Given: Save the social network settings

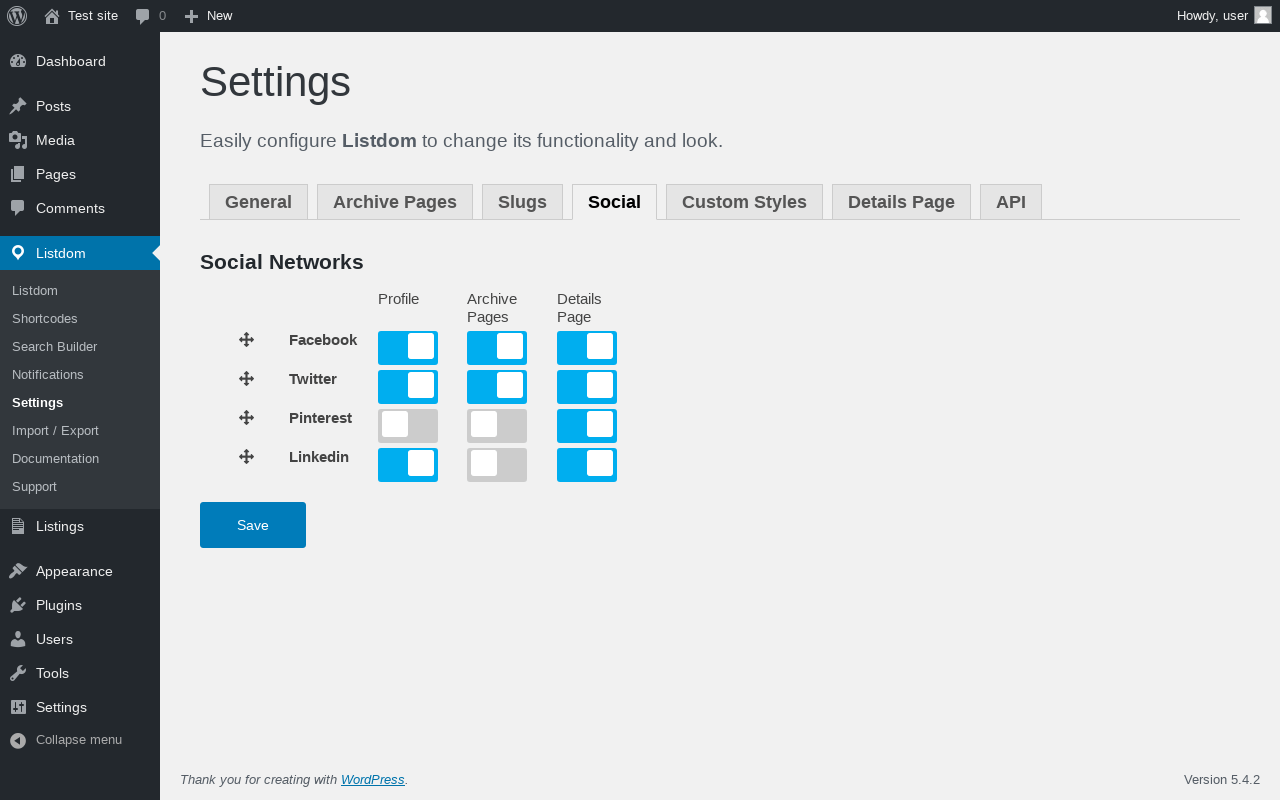Looking at the screenshot, I should pos(253,525).
